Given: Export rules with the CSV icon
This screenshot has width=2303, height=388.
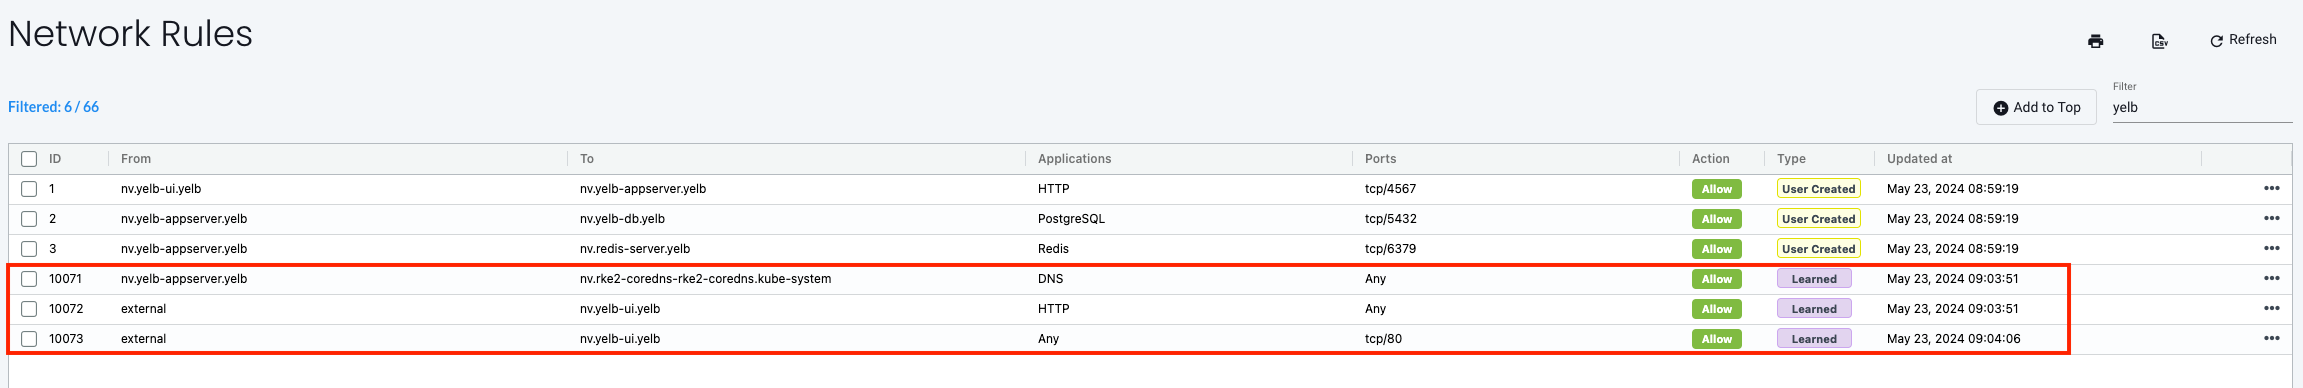Looking at the screenshot, I should 2159,41.
